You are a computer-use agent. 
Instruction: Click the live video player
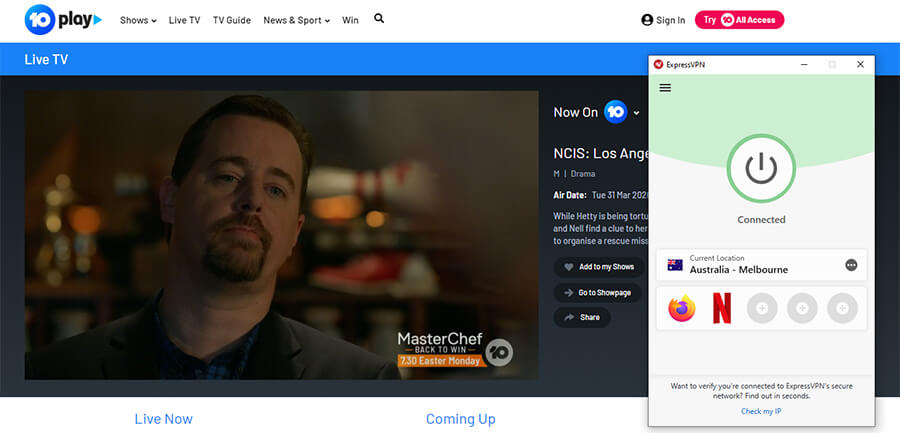281,235
